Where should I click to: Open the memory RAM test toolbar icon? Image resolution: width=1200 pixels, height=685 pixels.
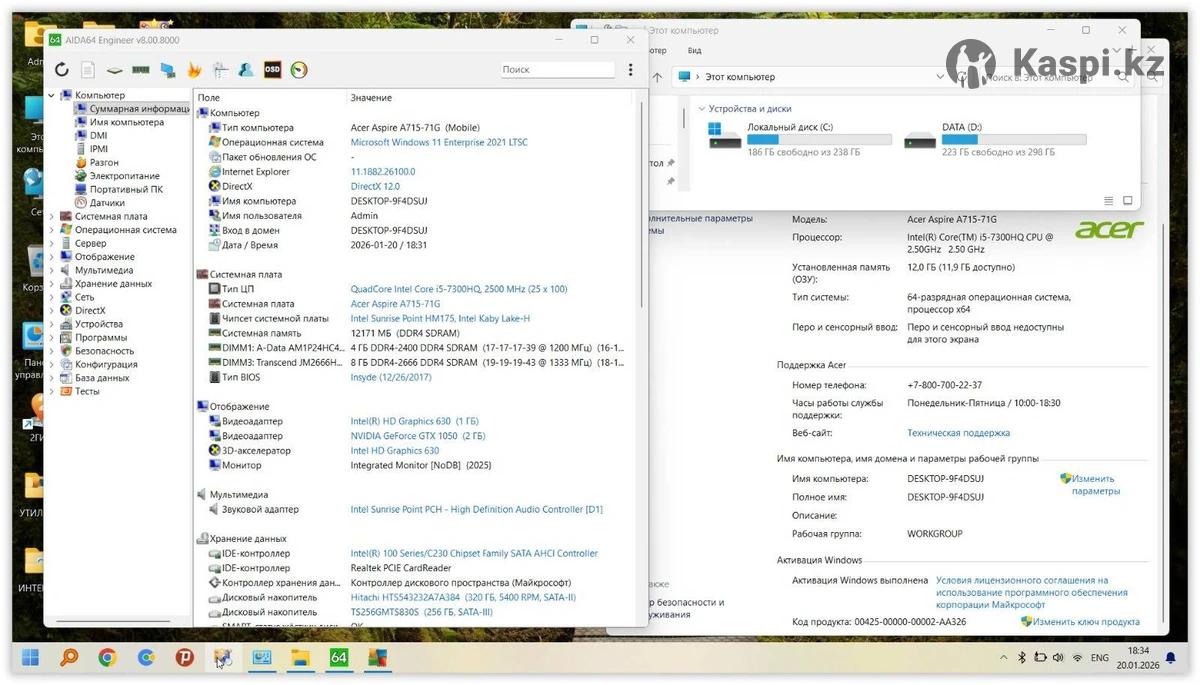[x=141, y=70]
